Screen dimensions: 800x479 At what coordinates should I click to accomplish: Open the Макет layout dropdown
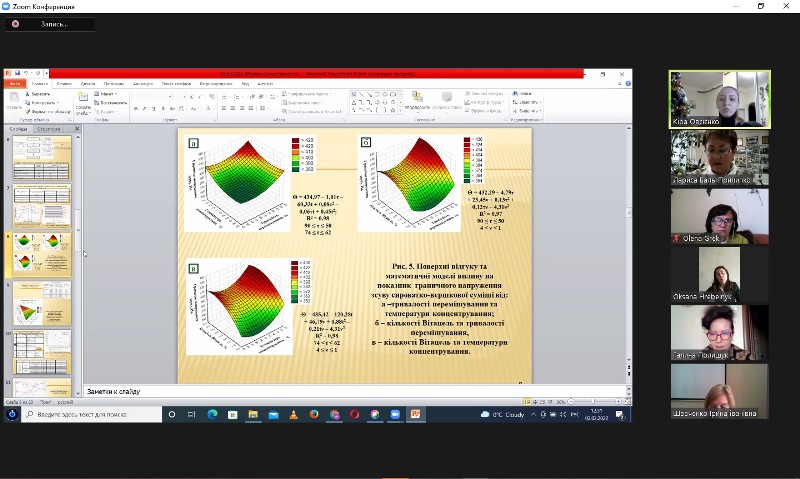click(106, 93)
